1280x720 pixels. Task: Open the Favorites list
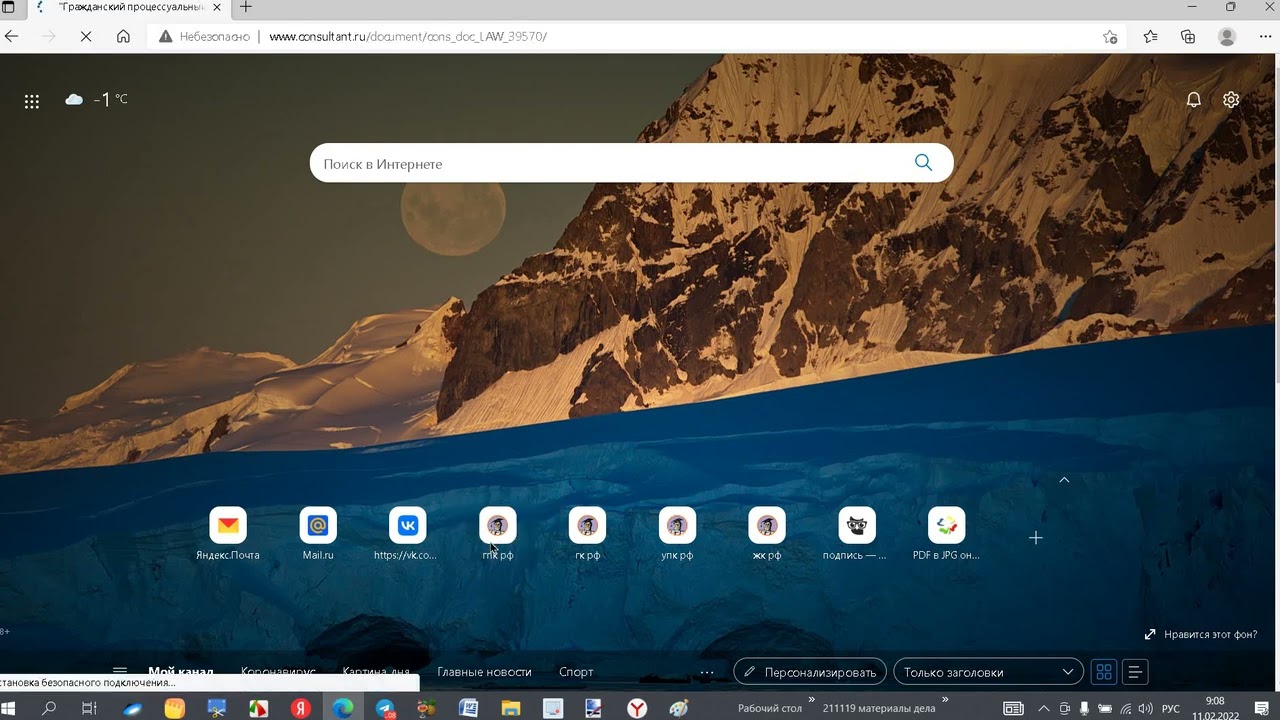click(x=1150, y=36)
